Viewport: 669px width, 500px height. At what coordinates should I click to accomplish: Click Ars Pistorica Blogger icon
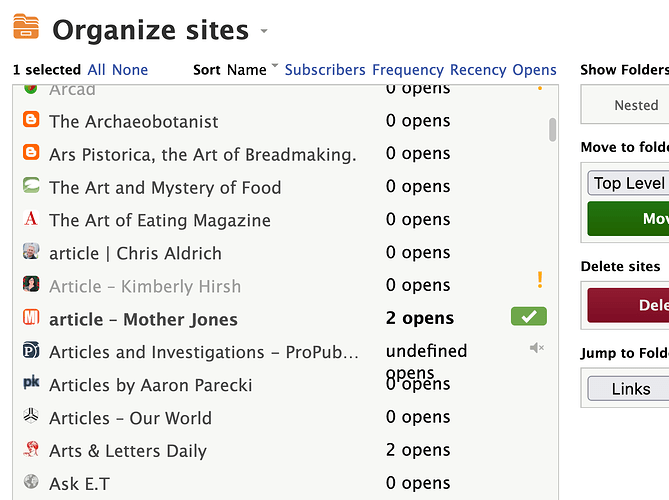point(31,152)
